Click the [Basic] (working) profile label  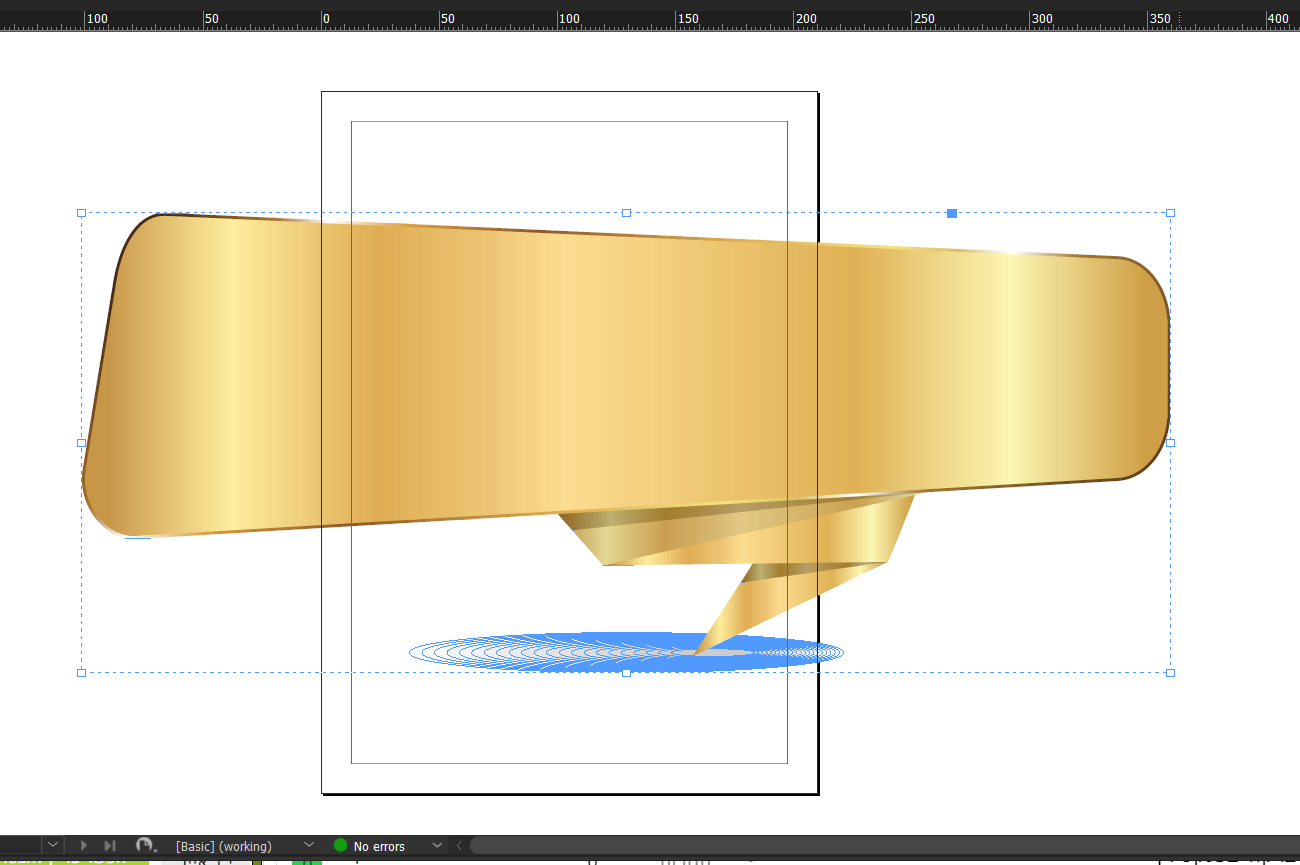point(224,846)
